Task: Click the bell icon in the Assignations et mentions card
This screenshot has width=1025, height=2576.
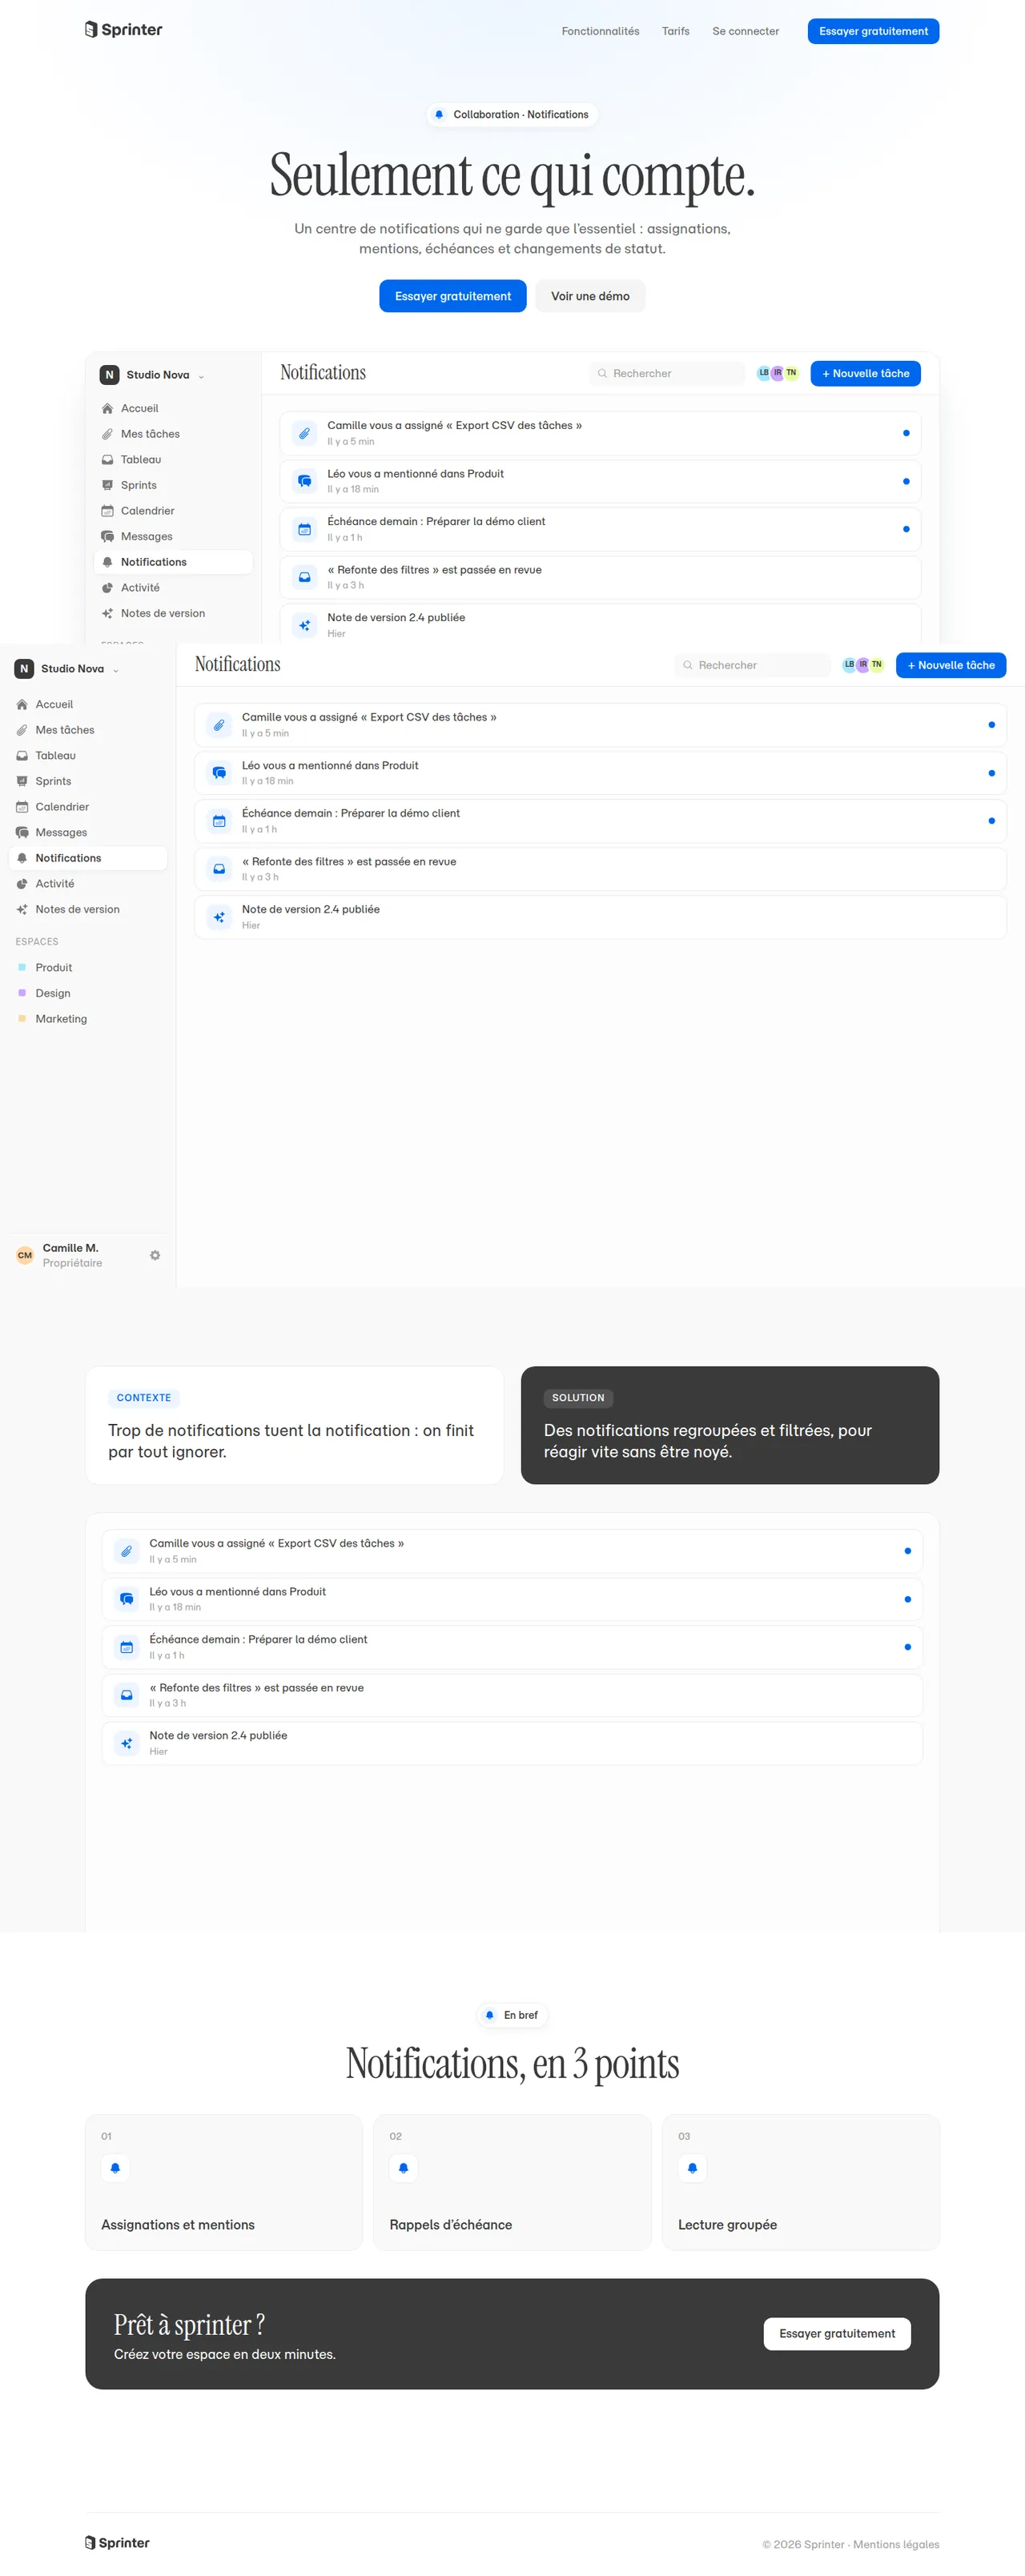Action: click(115, 2168)
